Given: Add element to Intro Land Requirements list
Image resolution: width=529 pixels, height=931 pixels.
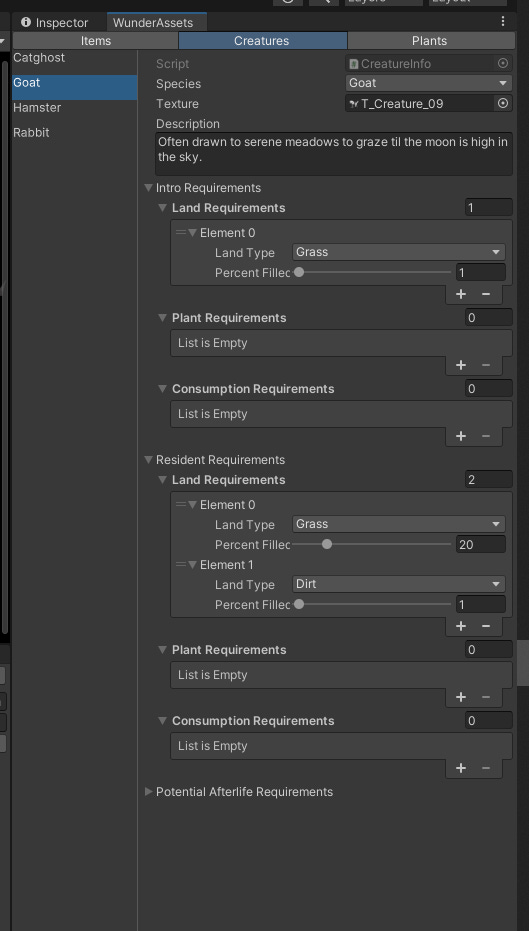Looking at the screenshot, I should point(461,294).
